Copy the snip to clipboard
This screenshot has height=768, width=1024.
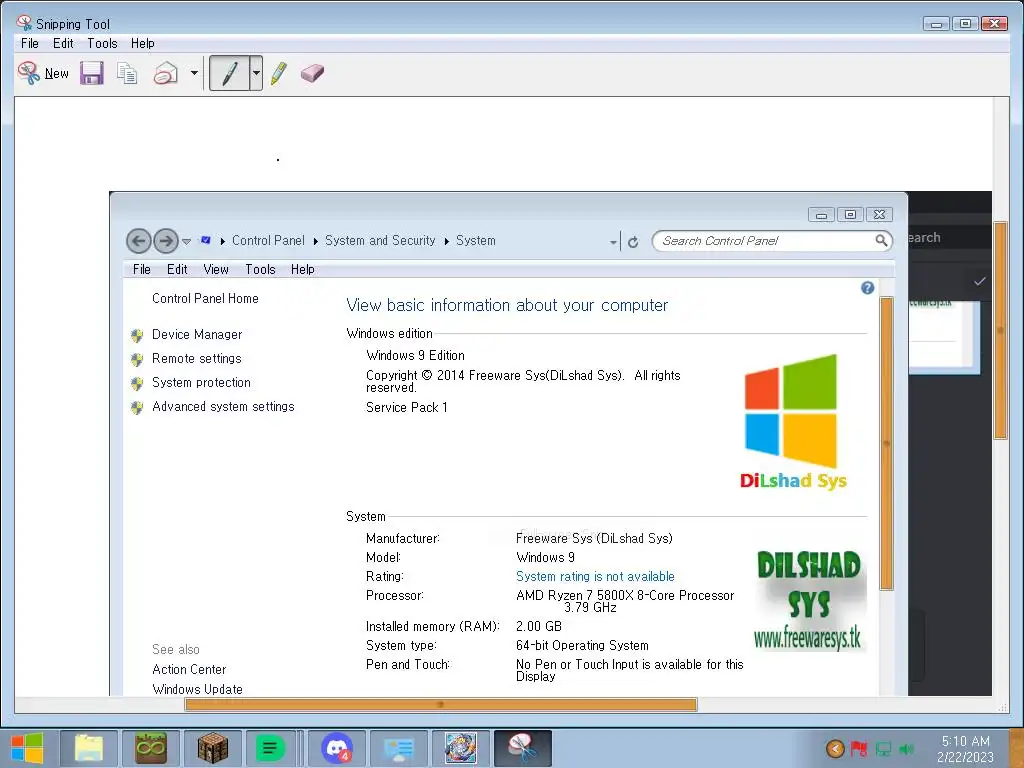point(127,73)
